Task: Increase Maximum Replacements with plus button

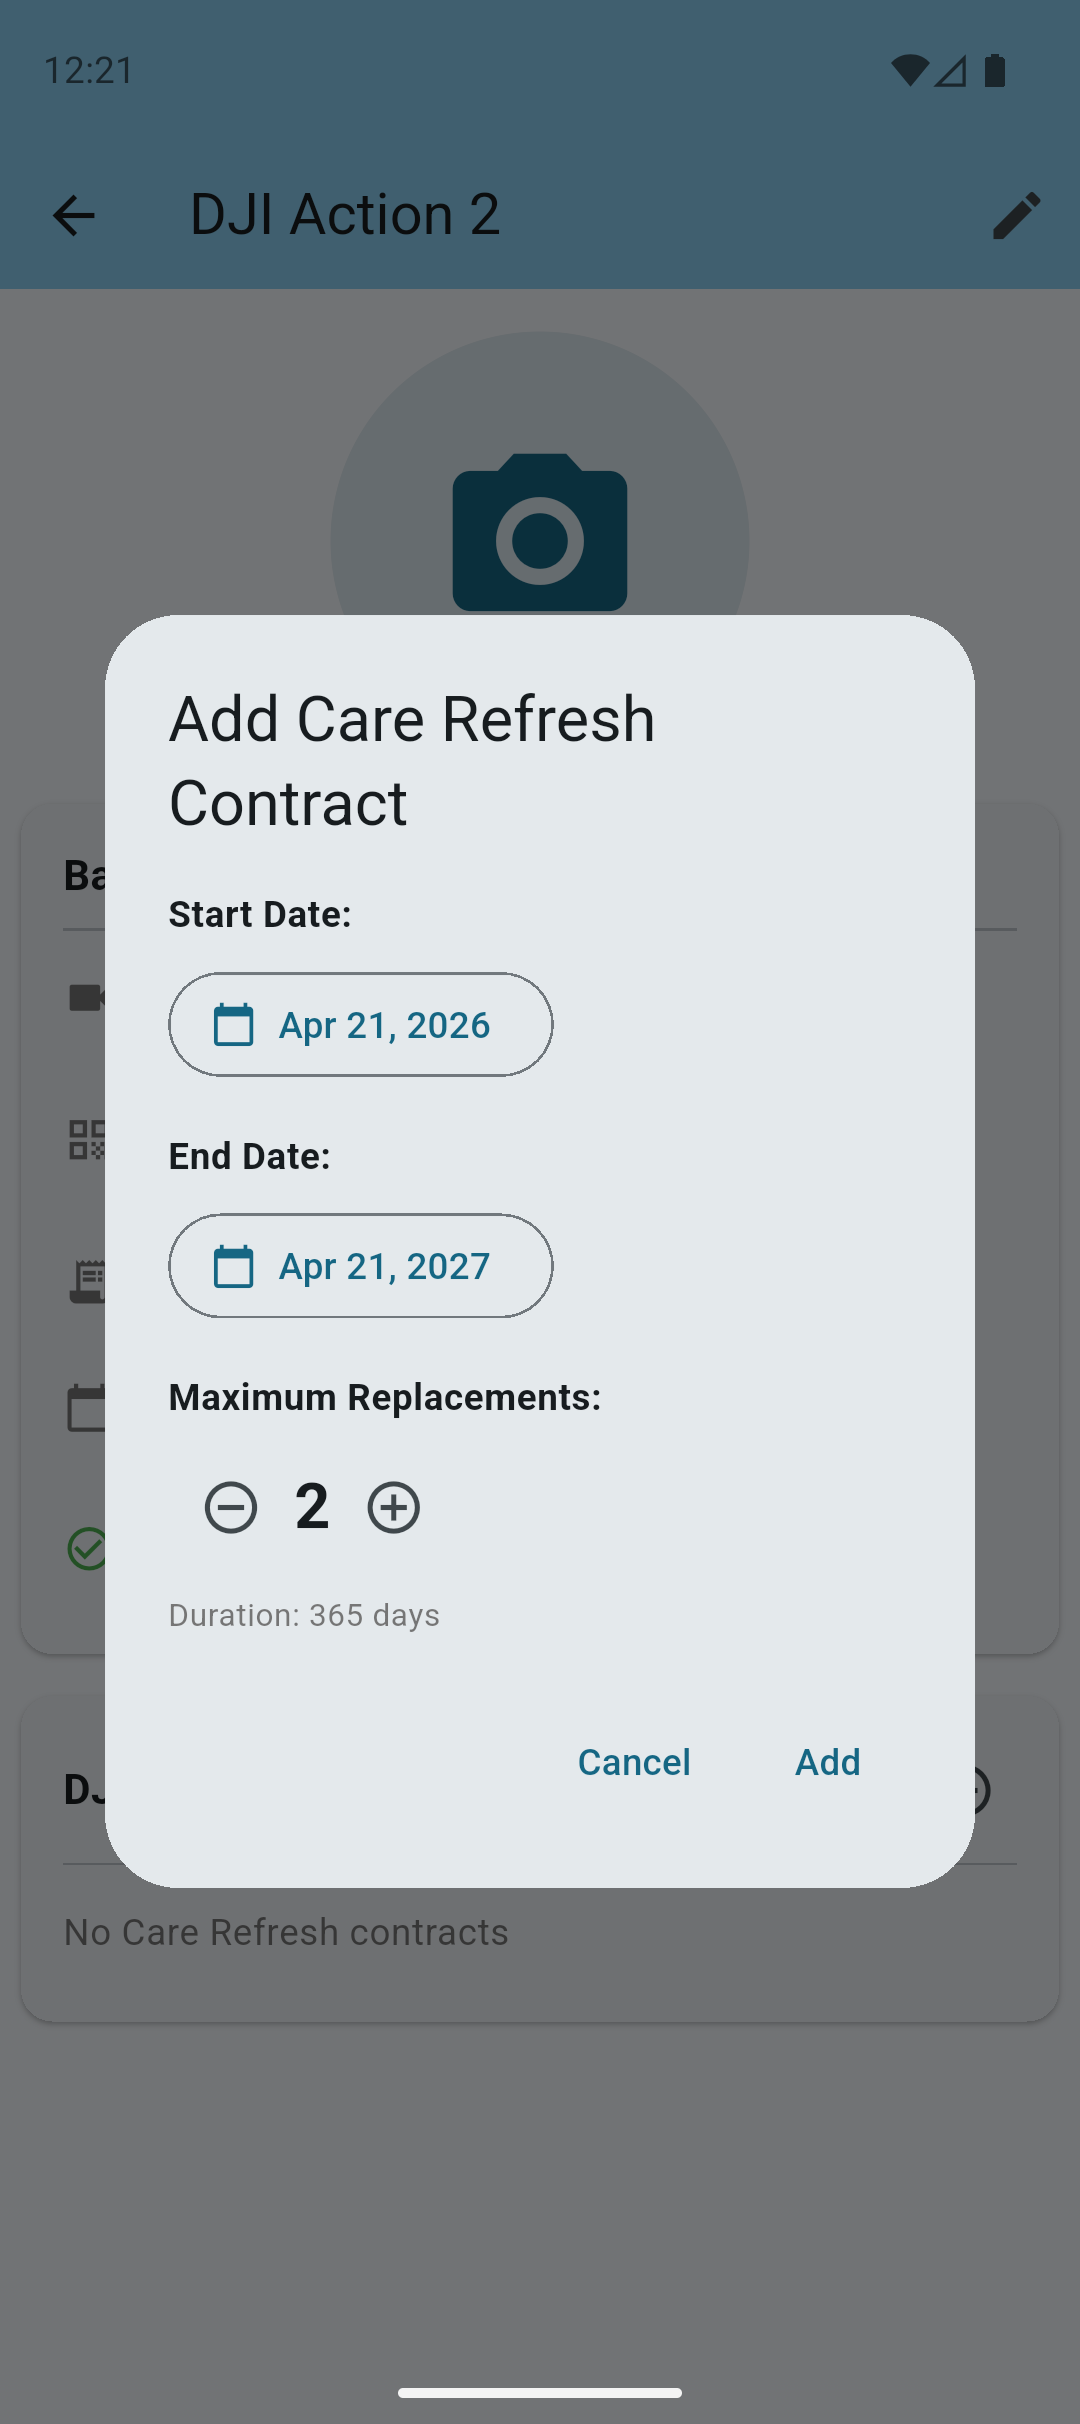Action: [x=393, y=1507]
